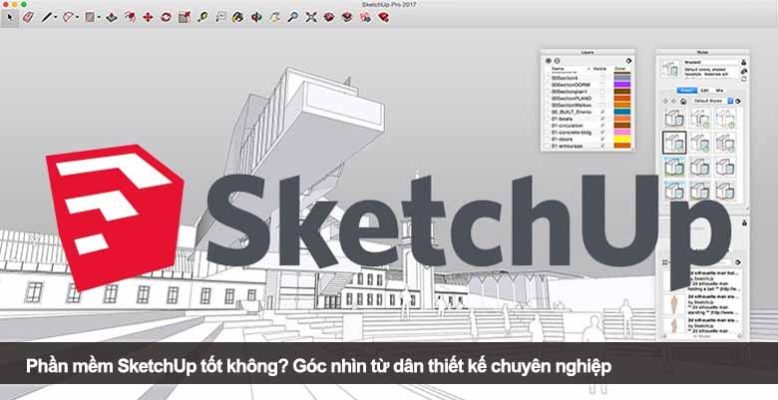Select the arrow Select tool
The height and width of the screenshot is (400, 778).
(10, 17)
